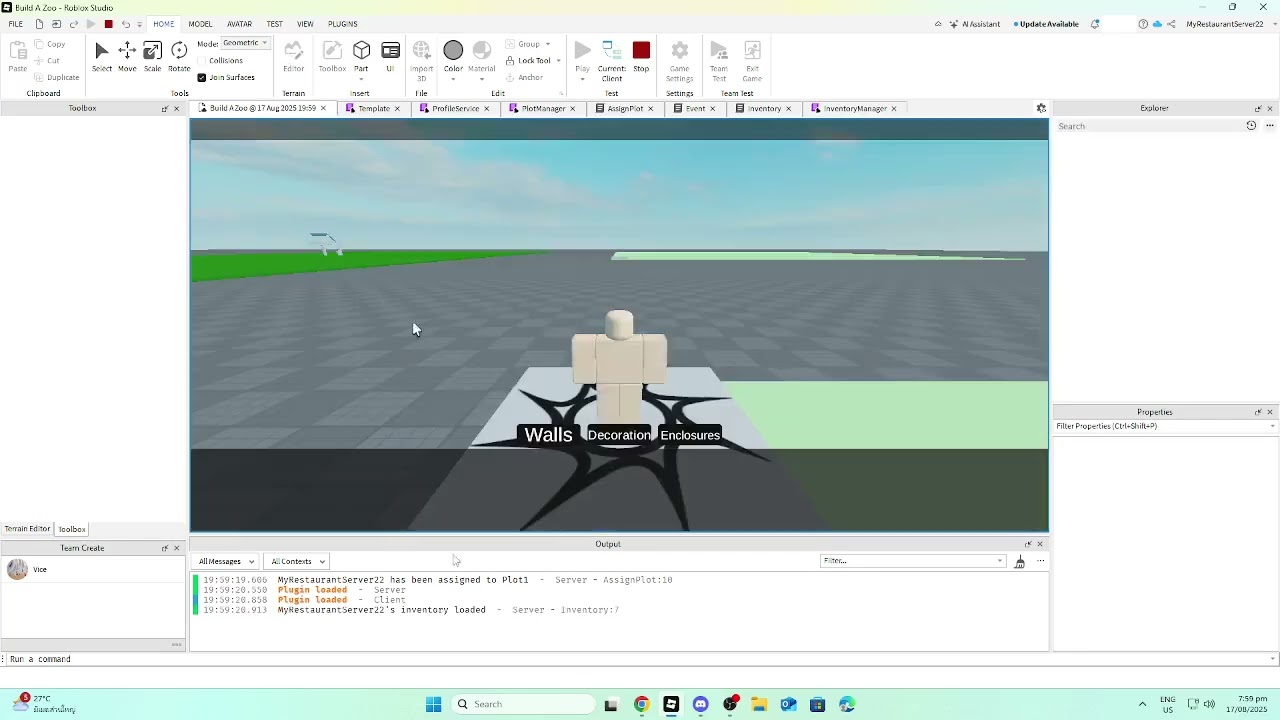Viewport: 1280px width, 720px height.
Task: Click the Run a command bar
Action: tap(638, 659)
